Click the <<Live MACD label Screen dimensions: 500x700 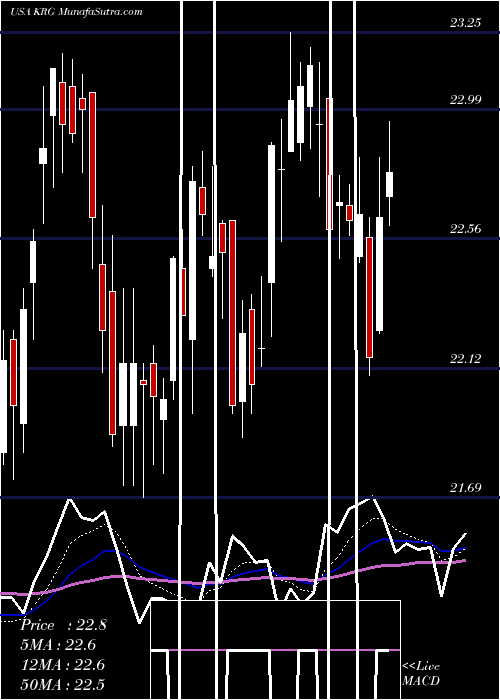point(421,674)
